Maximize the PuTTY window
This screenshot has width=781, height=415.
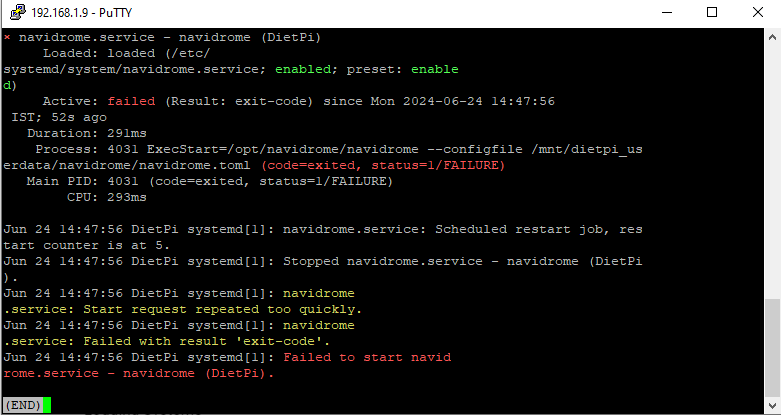[x=712, y=12]
